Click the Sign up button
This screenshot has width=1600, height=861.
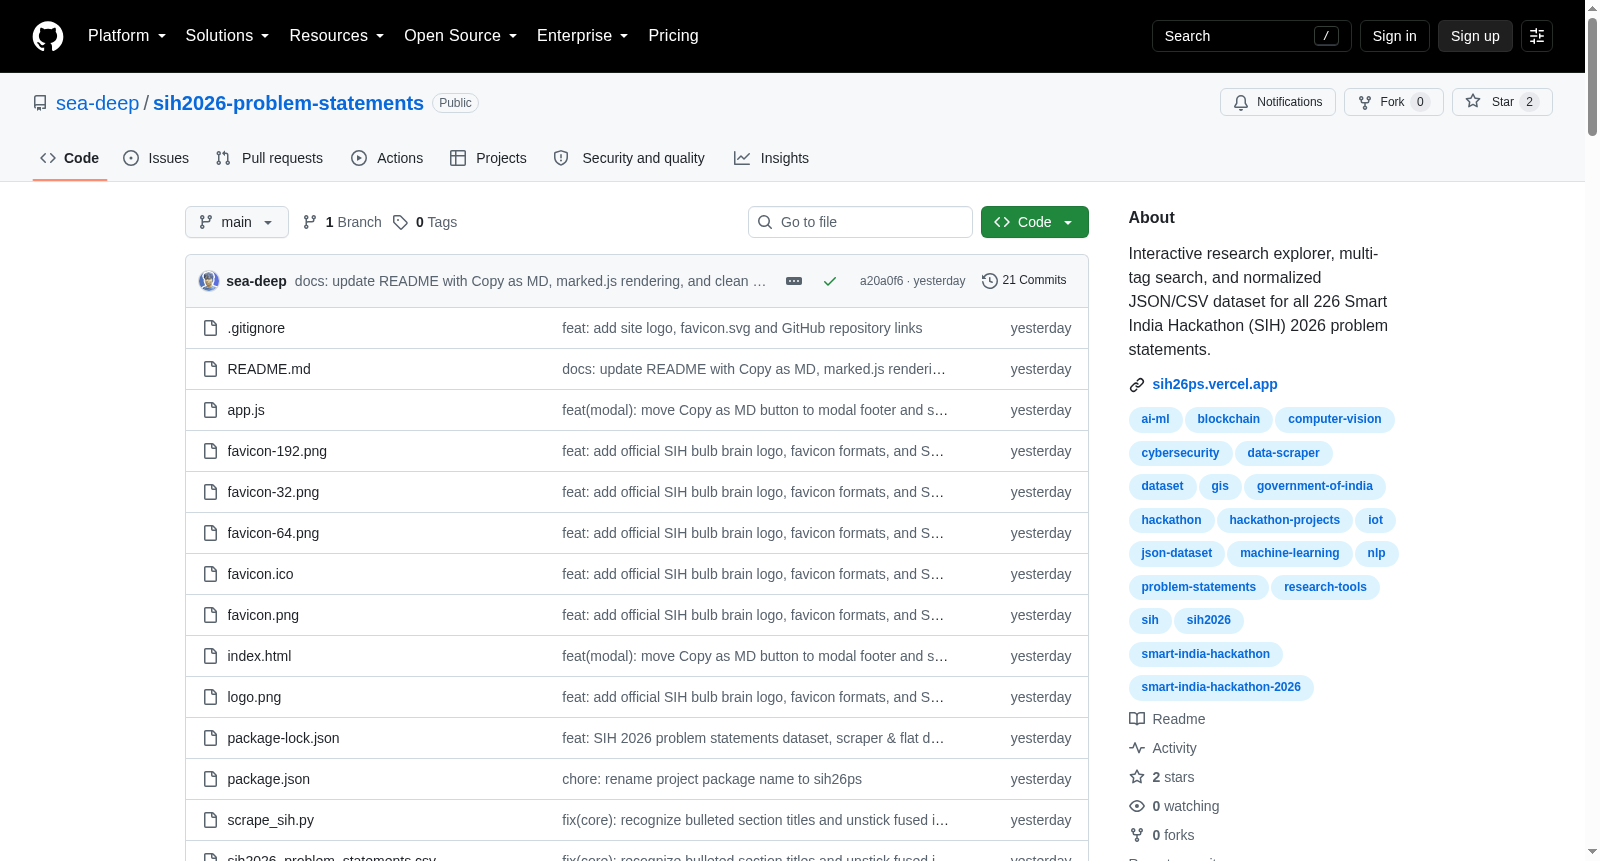[1475, 36]
